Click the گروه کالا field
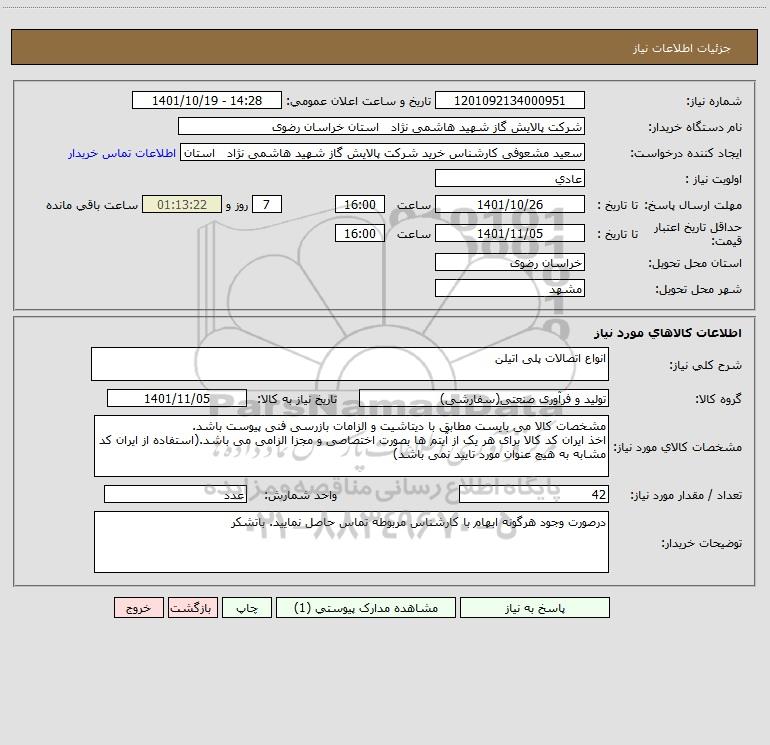 pos(484,398)
